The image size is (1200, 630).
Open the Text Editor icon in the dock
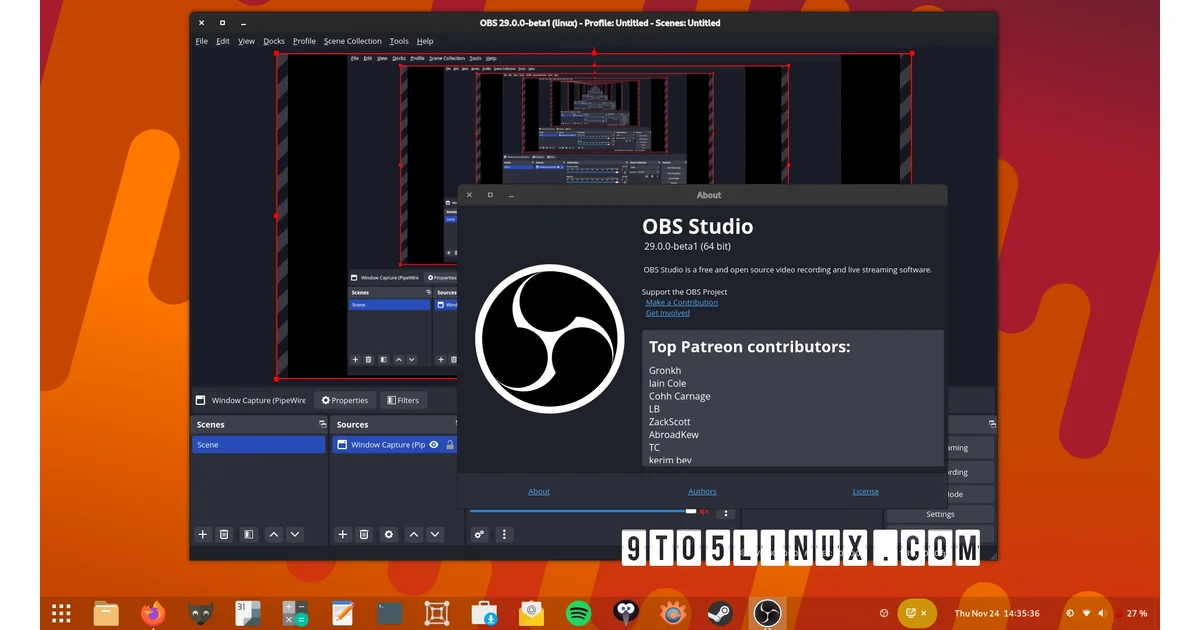[342, 613]
